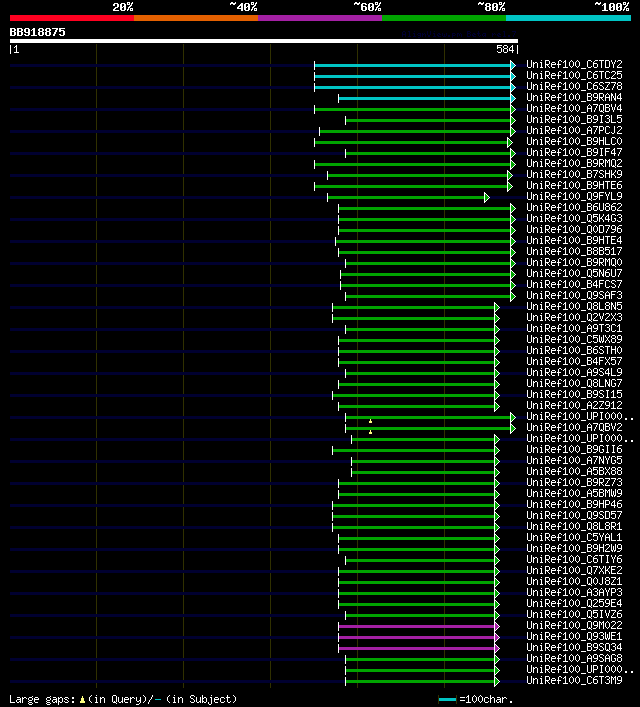640x707 pixels.
Task: Select the UniRef100_B9HTE6 hit label
Action: pyautogui.click(x=574, y=185)
